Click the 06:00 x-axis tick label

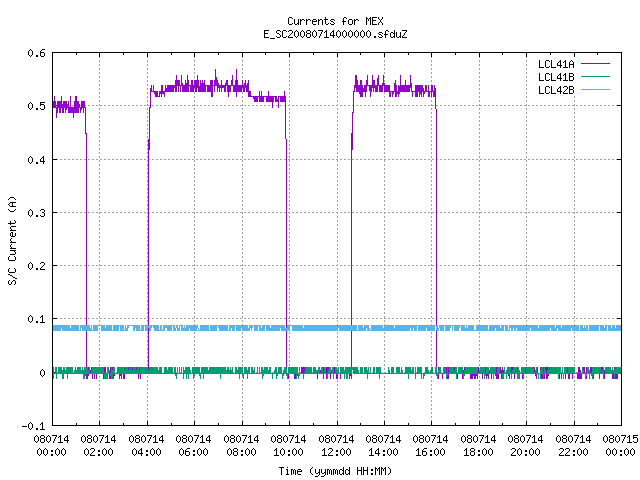click(193, 452)
